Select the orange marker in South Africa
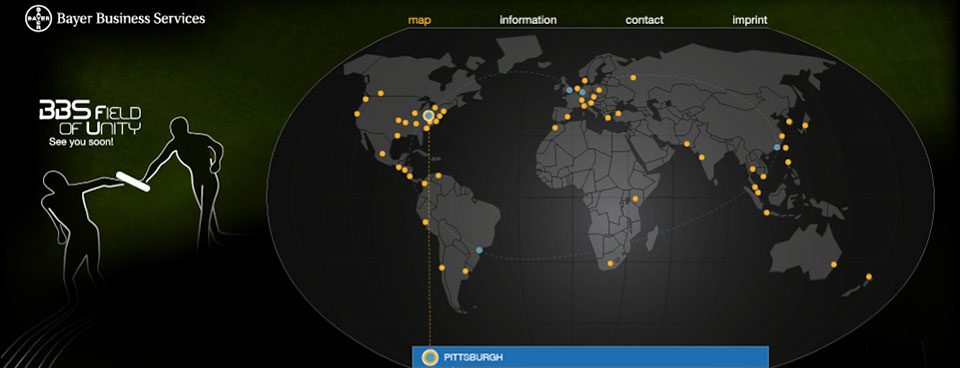This screenshot has height=368, width=960. tap(610, 264)
